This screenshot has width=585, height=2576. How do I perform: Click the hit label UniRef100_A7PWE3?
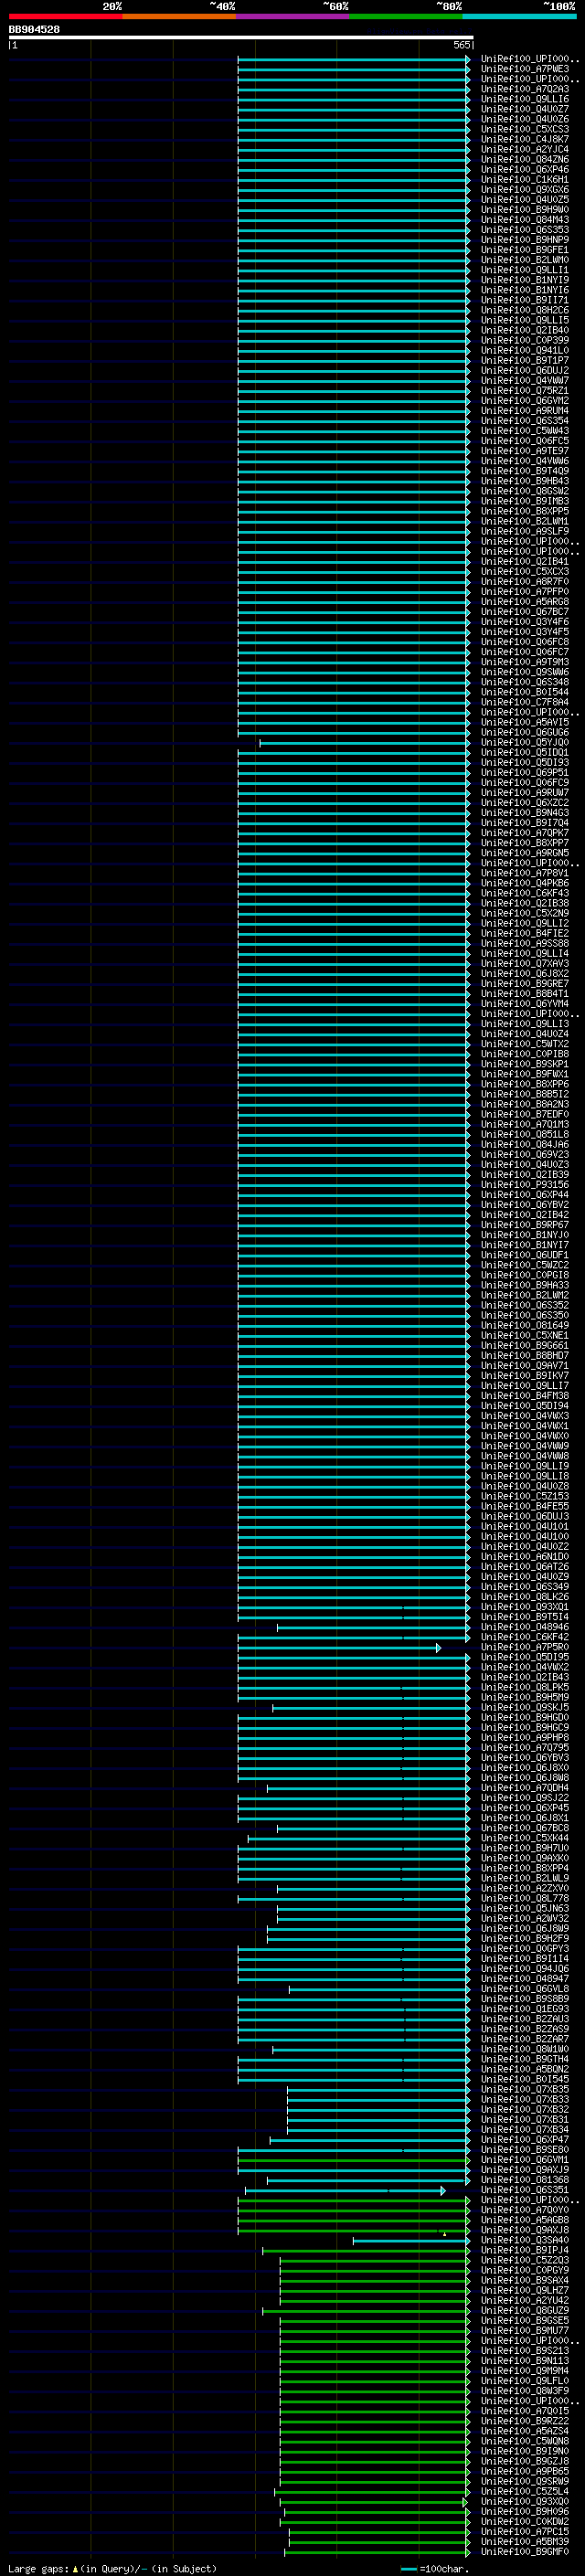click(525, 69)
